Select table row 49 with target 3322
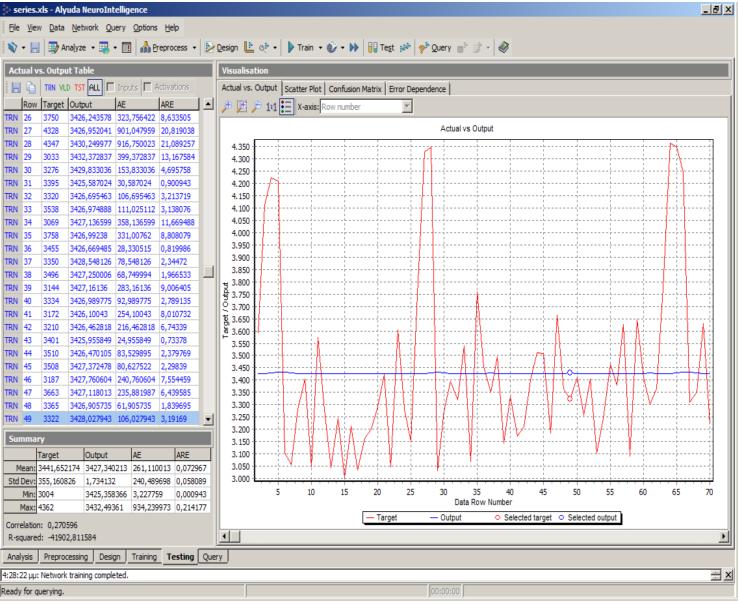739x602 pixels. pyautogui.click(x=101, y=419)
